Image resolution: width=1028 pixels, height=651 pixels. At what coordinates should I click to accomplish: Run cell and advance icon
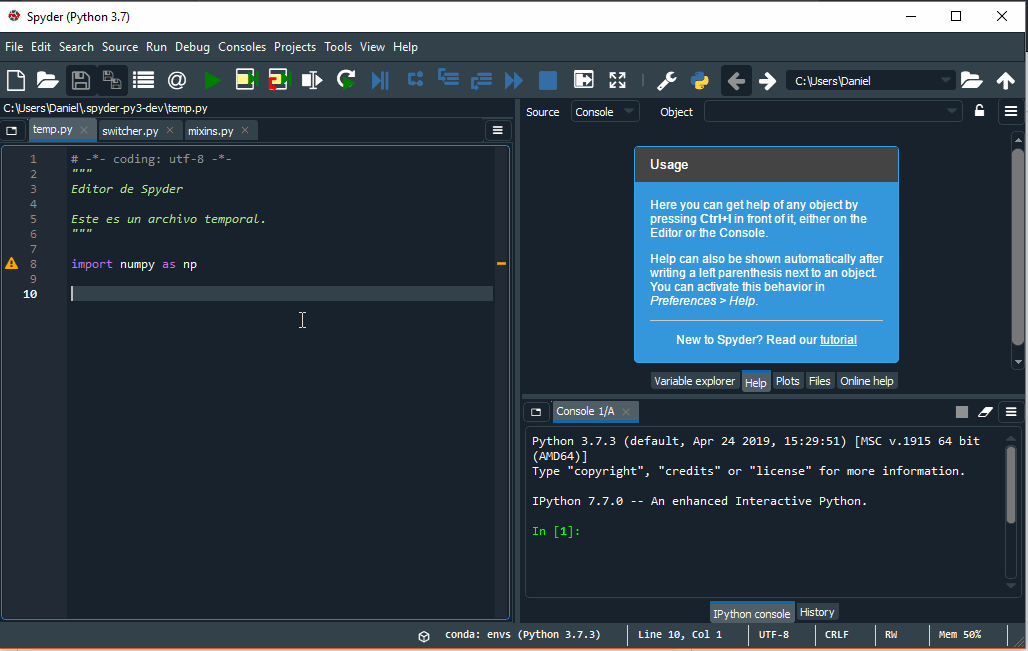tap(279, 81)
